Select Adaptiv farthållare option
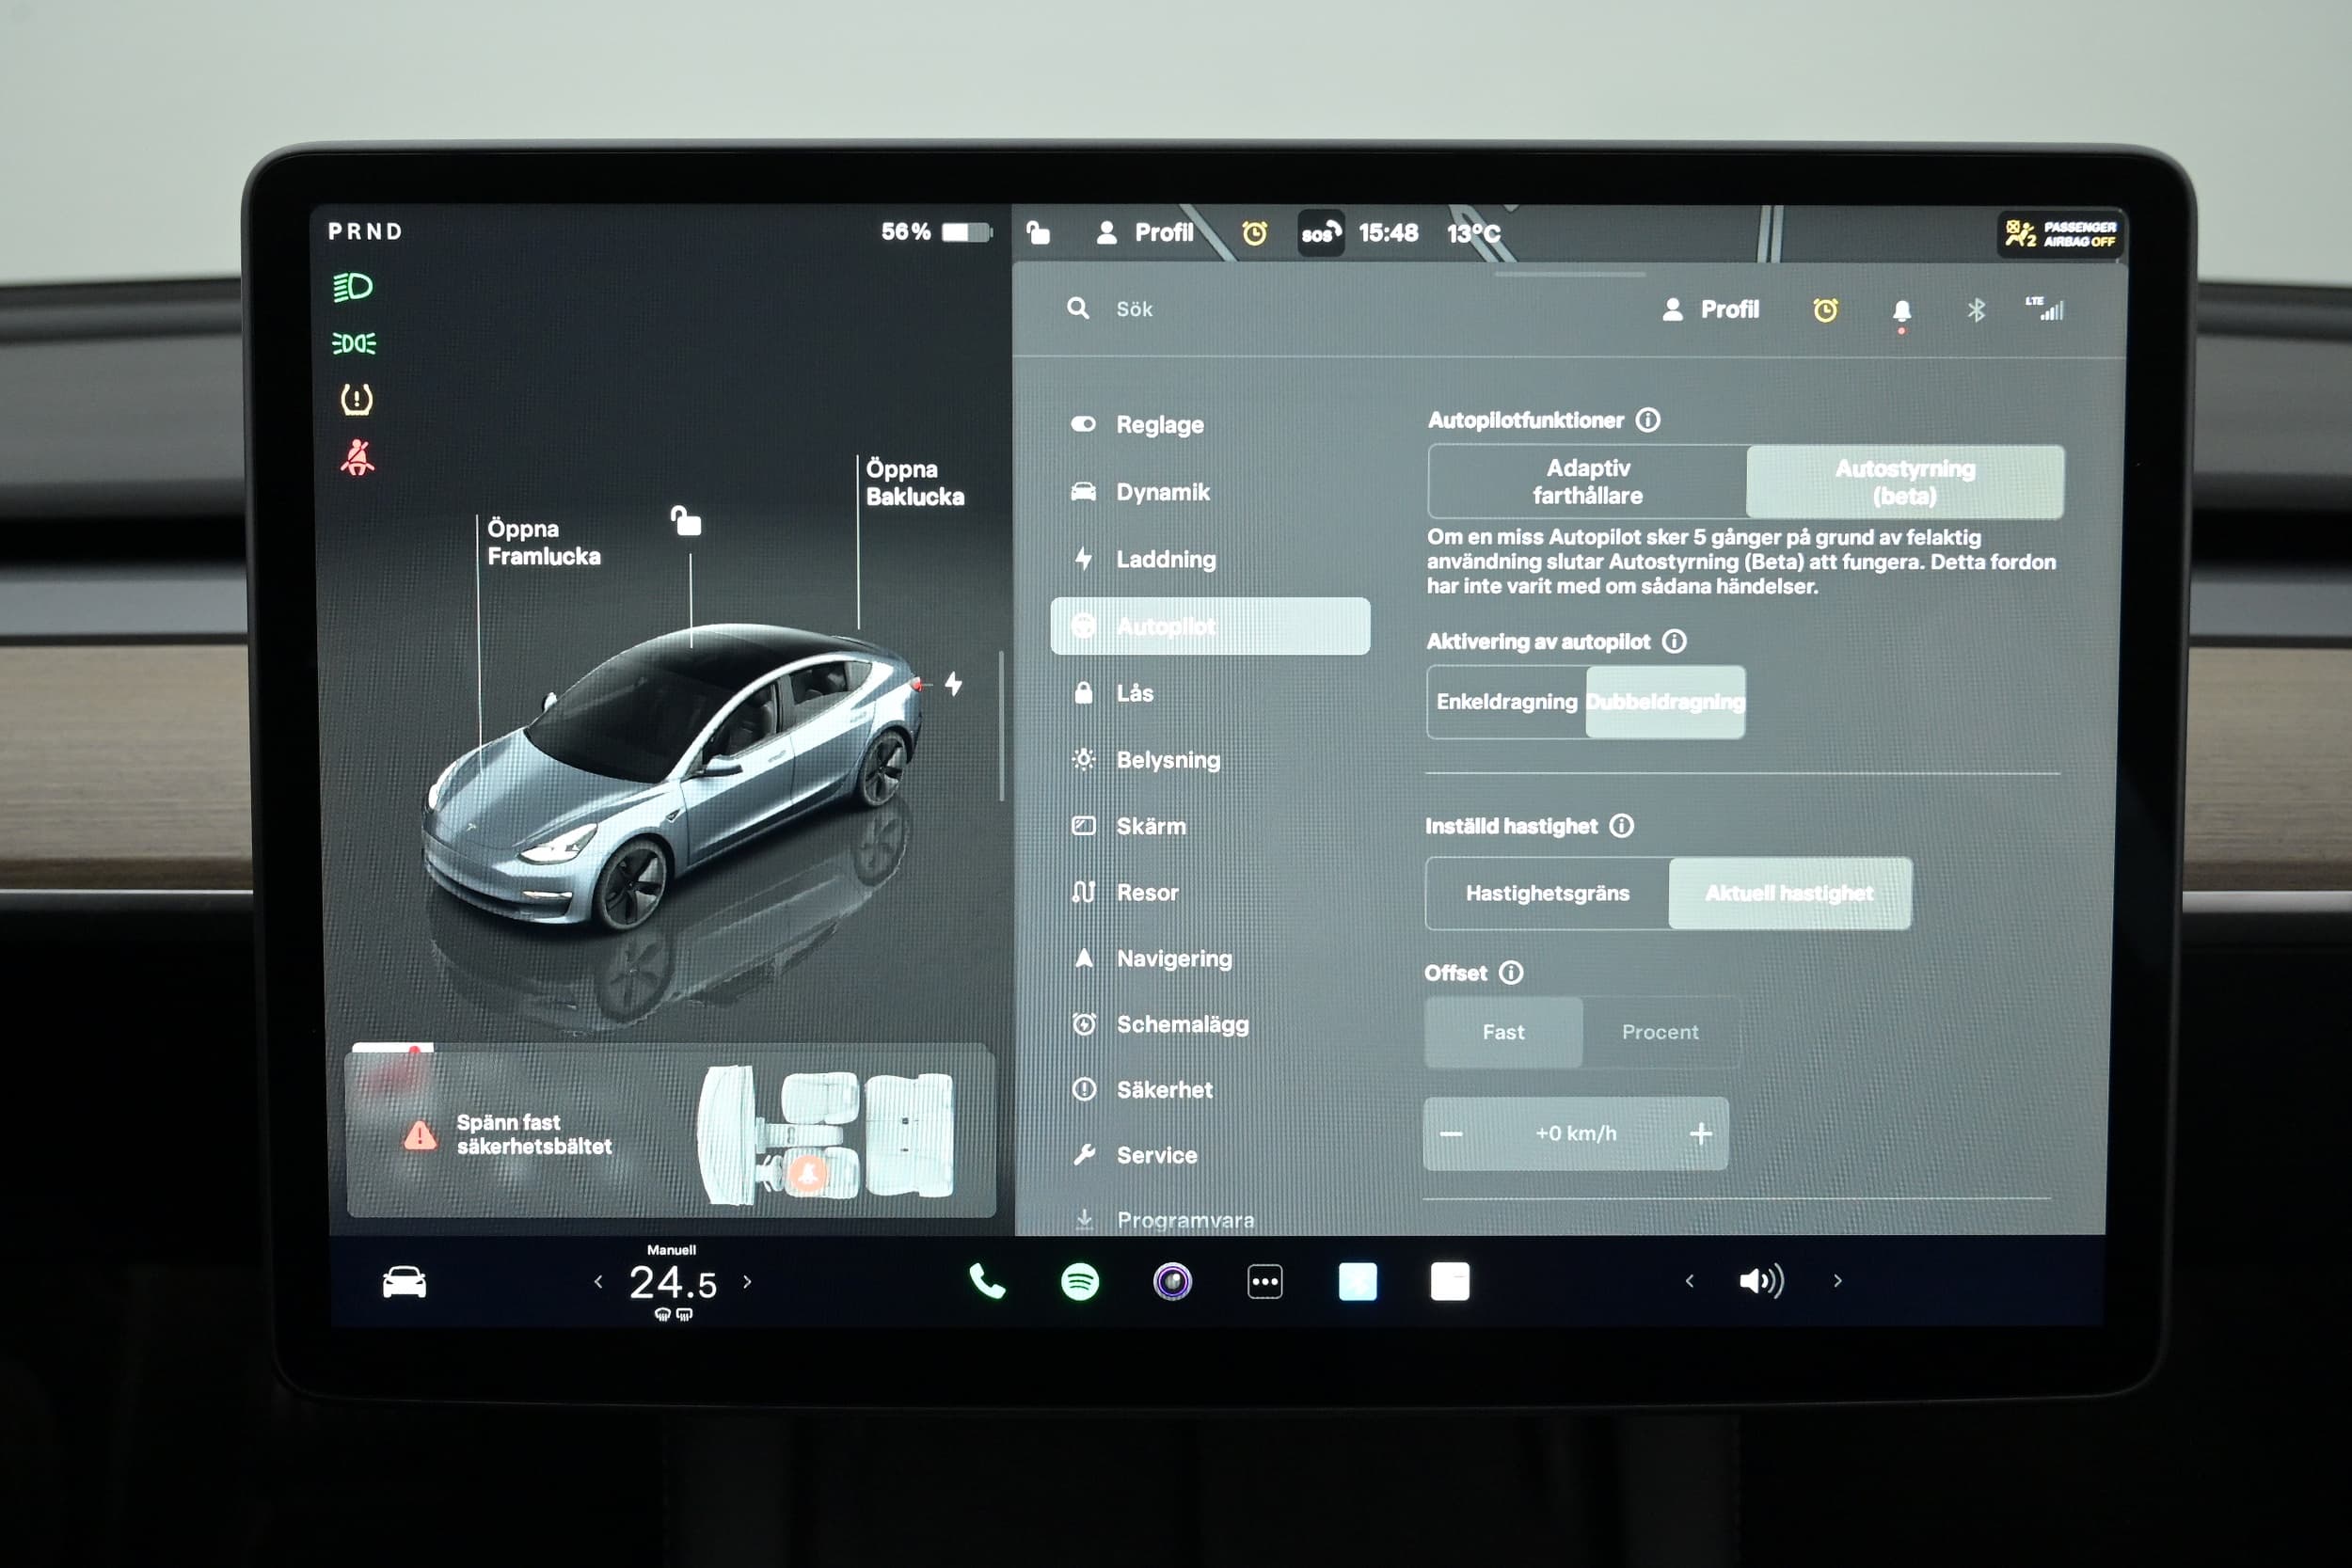 [x=1588, y=482]
